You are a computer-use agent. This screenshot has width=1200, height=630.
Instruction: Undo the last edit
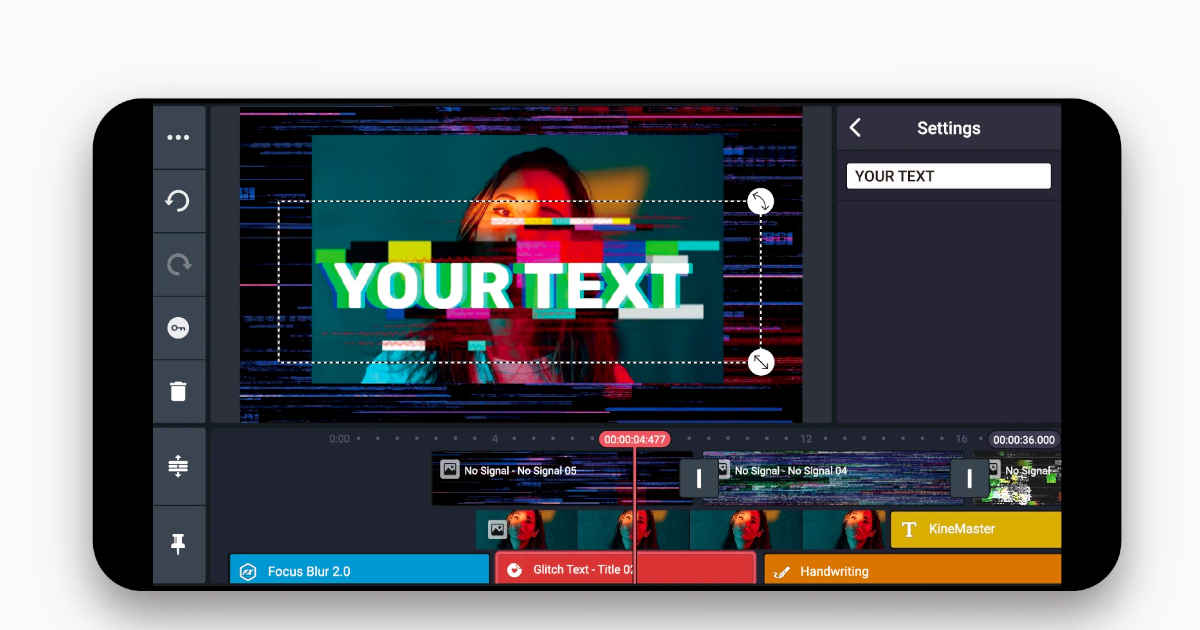179,201
